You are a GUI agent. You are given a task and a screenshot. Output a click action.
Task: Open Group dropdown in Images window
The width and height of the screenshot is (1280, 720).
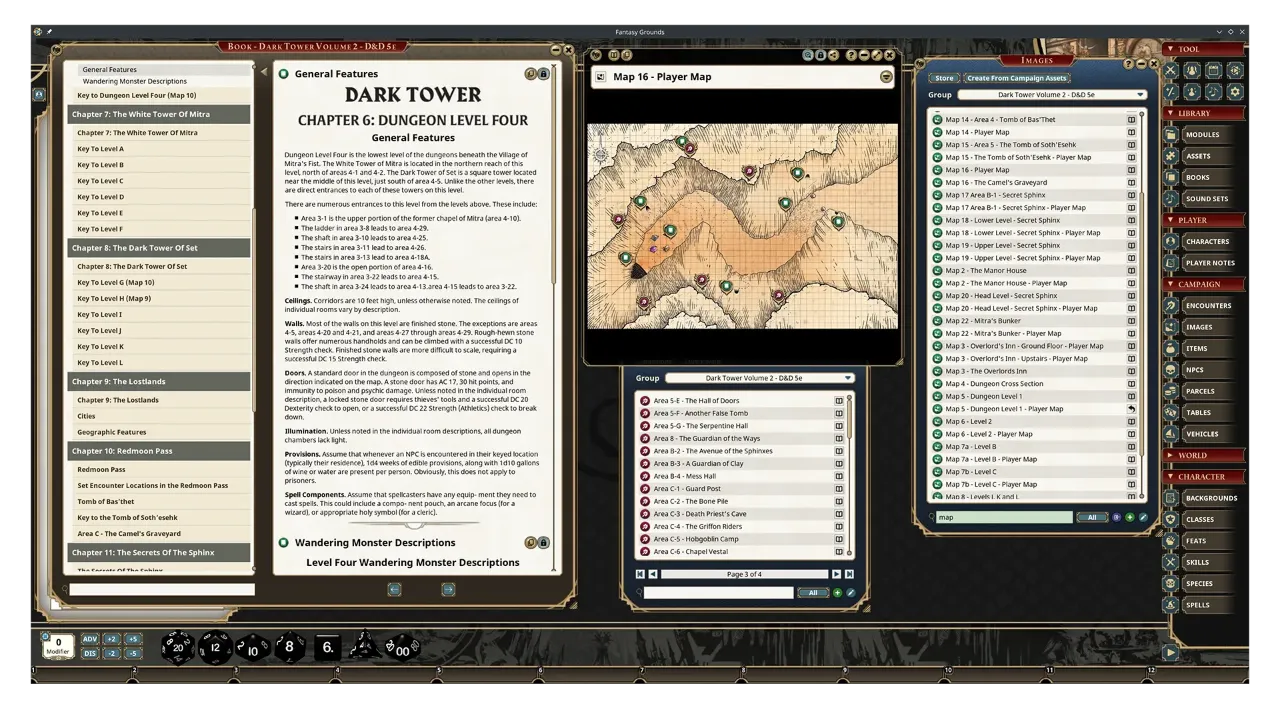1052,95
